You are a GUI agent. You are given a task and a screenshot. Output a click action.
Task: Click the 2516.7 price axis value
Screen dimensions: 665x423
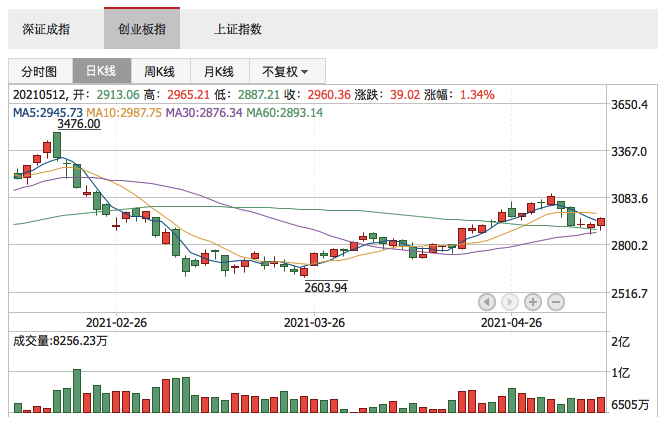click(629, 293)
